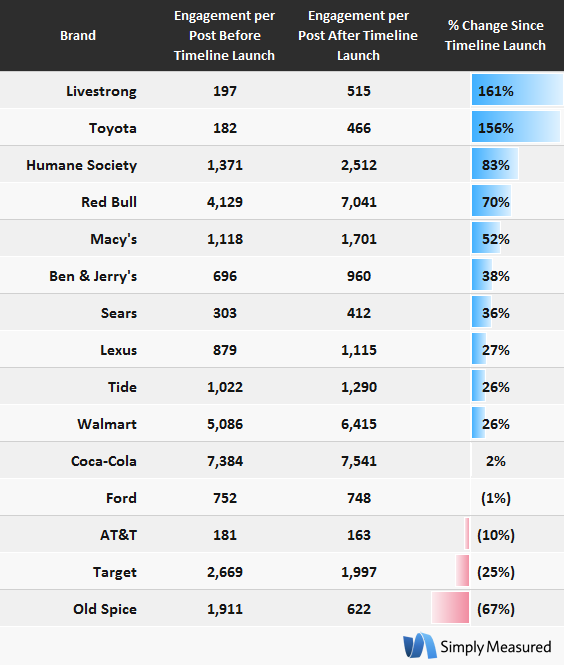Screen dimensions: 564x665
Task: Click the Target red negative bar
Action: [x=463, y=571]
